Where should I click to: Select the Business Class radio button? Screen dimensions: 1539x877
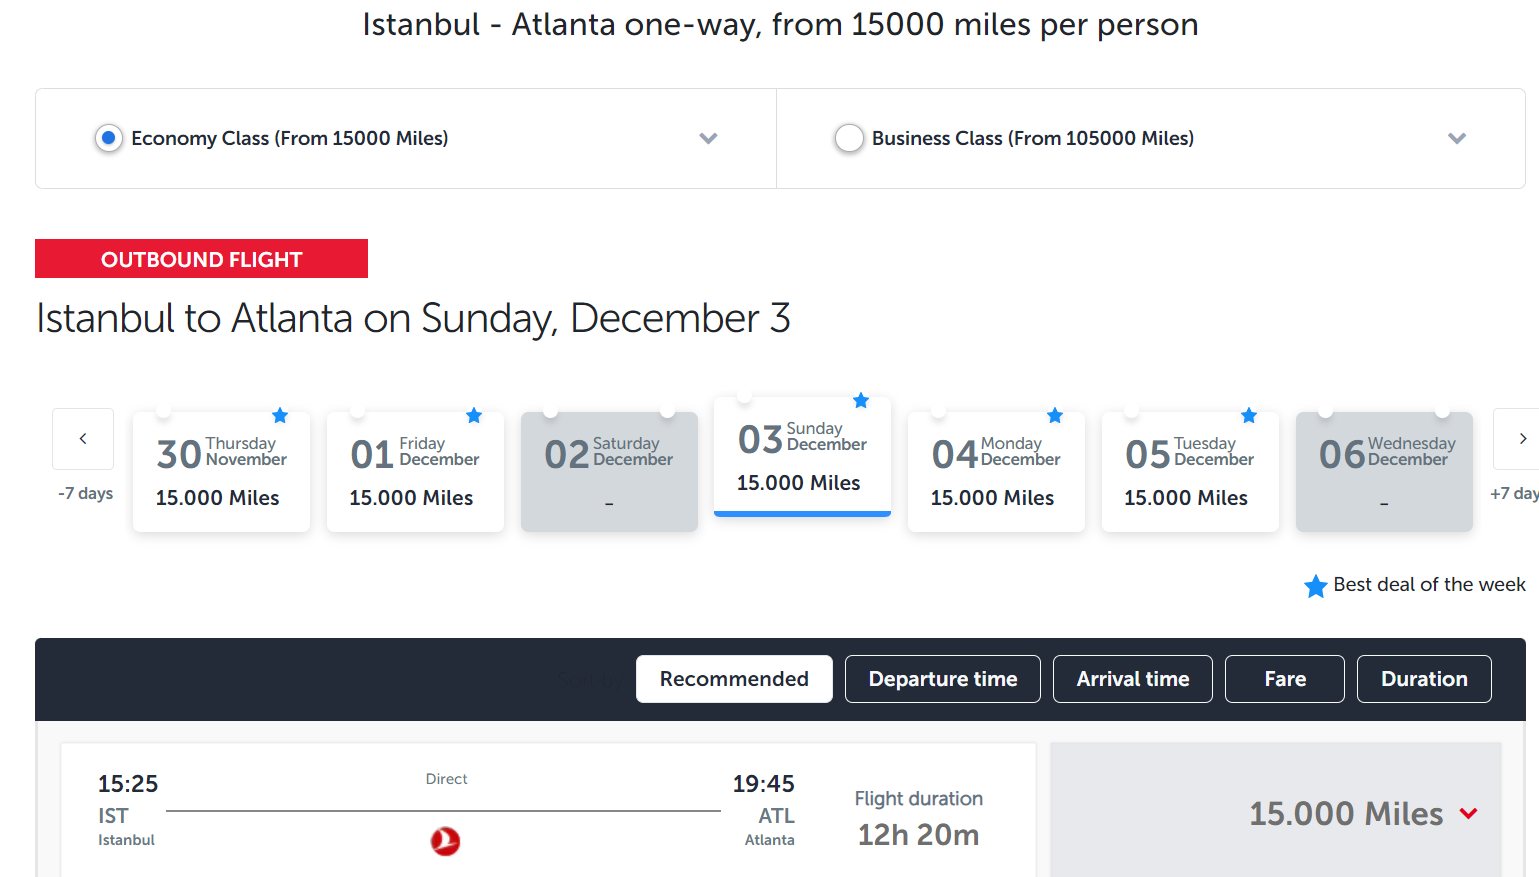click(x=849, y=138)
